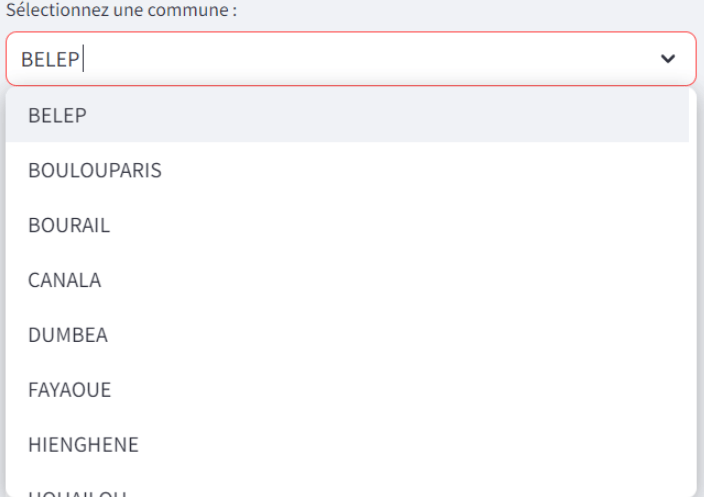704x497 pixels.
Task: Select the highlighted BELEP option
Action: point(58,115)
